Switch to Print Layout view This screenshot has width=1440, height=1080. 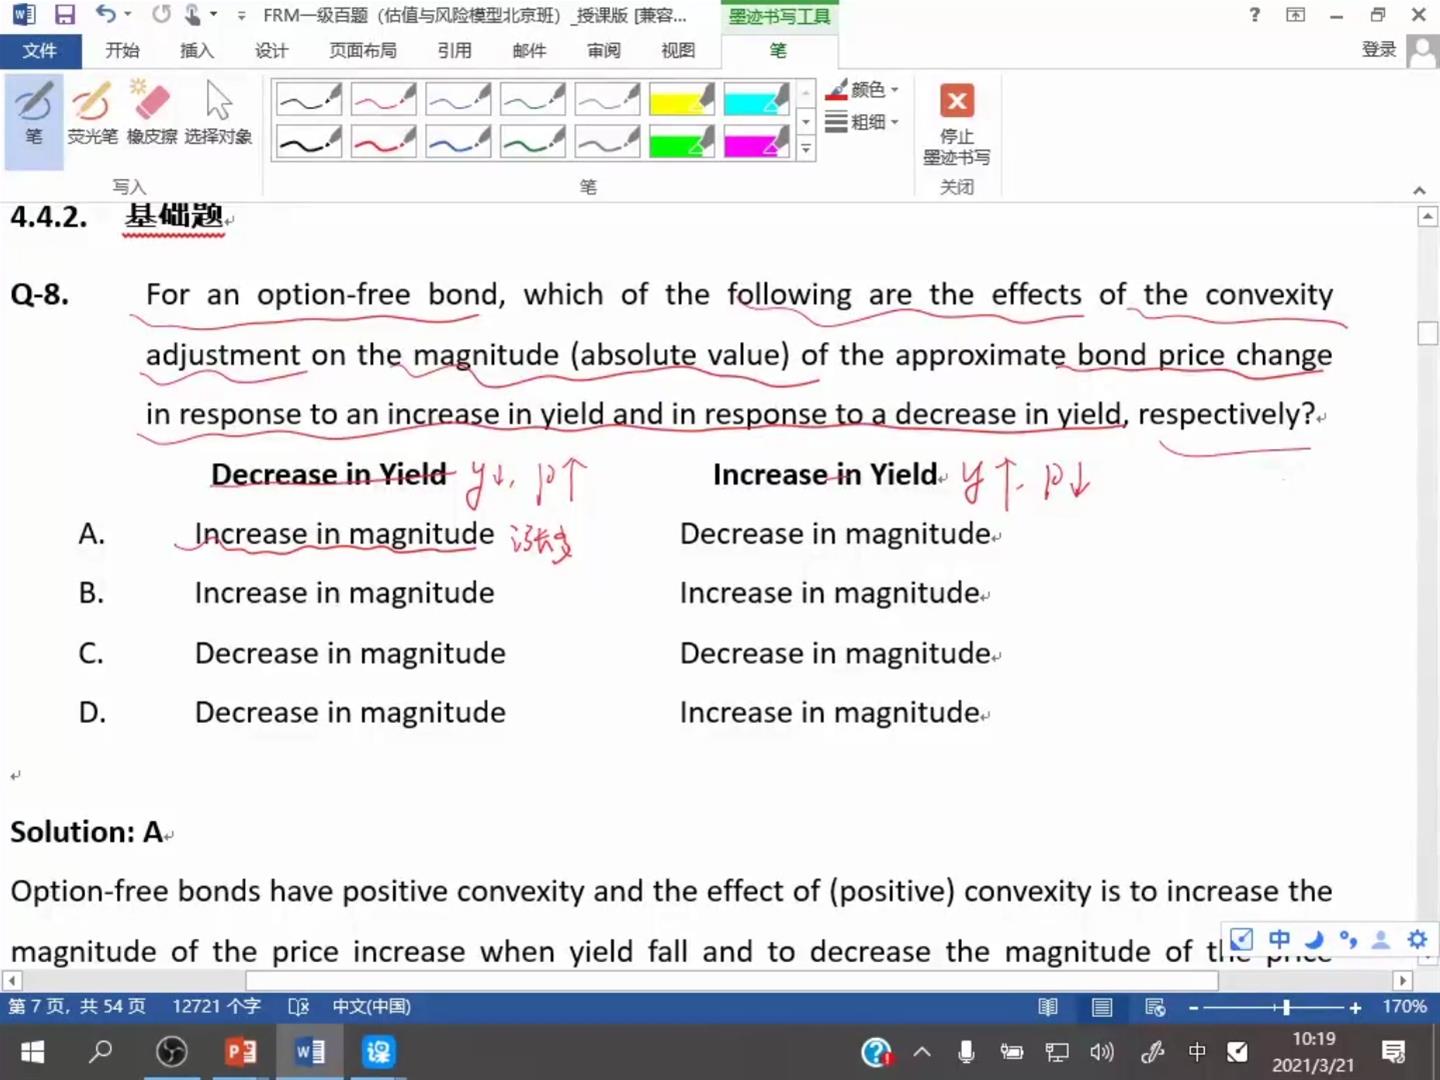click(1101, 1007)
